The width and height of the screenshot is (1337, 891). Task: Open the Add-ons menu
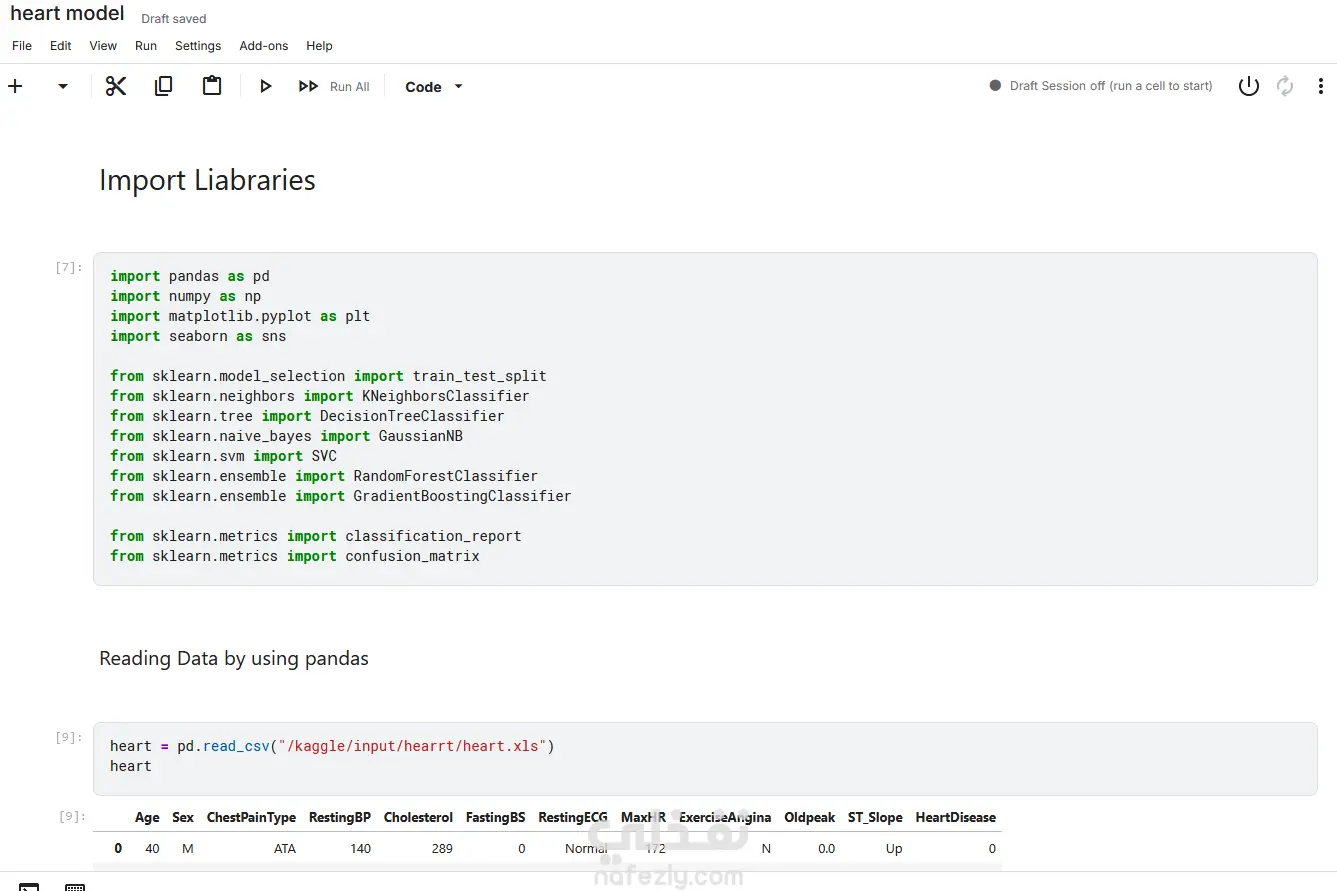point(263,46)
